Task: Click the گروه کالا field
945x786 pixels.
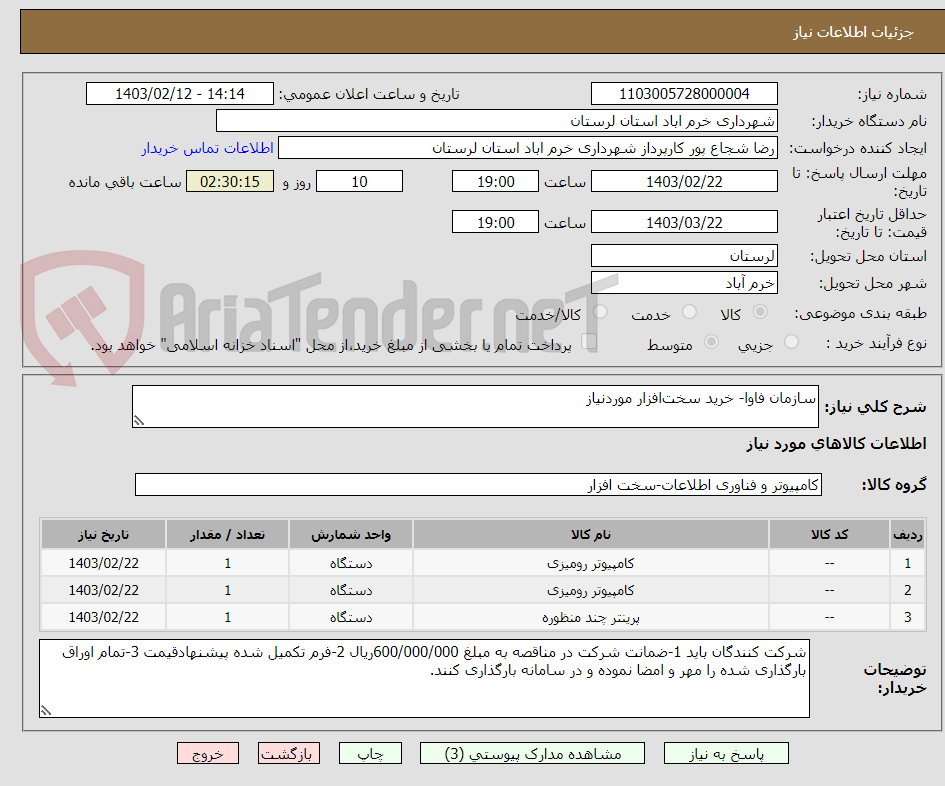Action: click(479, 485)
